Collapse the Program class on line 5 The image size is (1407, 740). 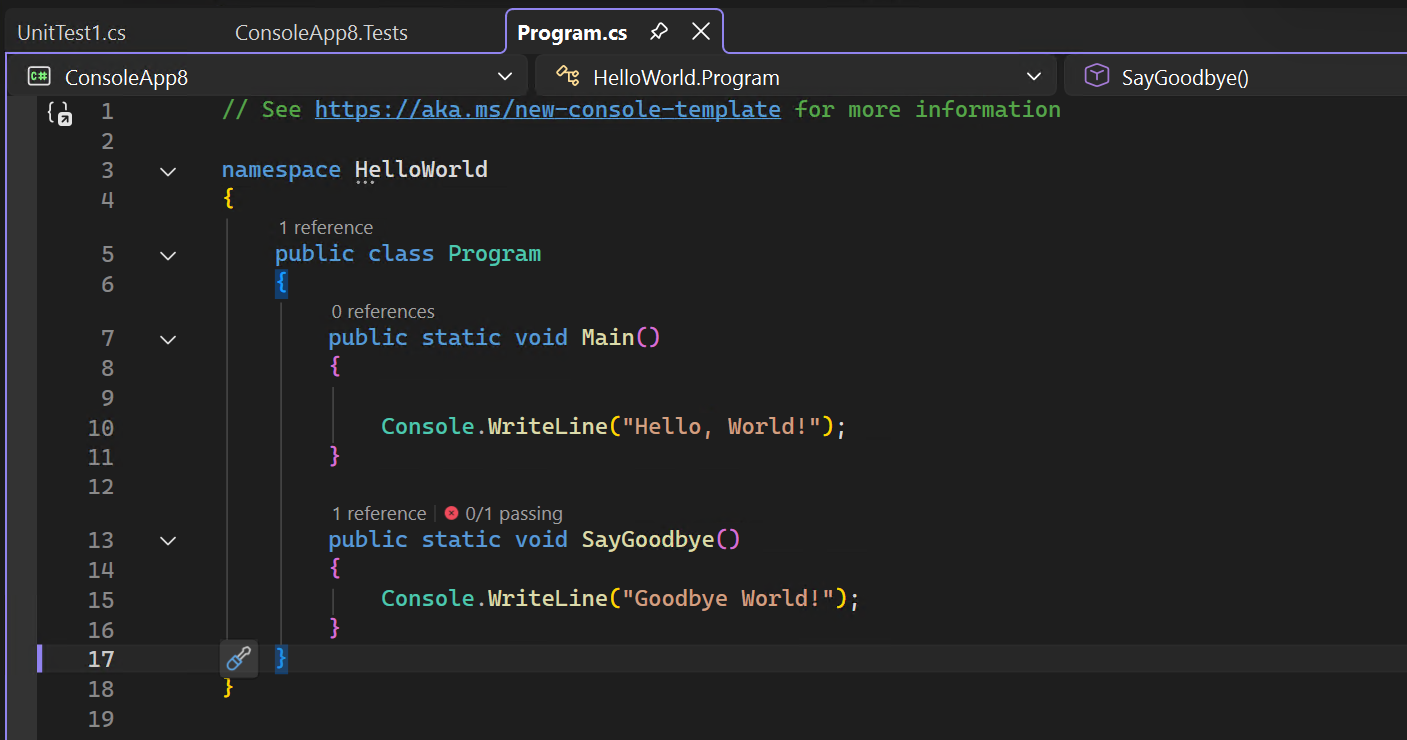[x=168, y=255]
